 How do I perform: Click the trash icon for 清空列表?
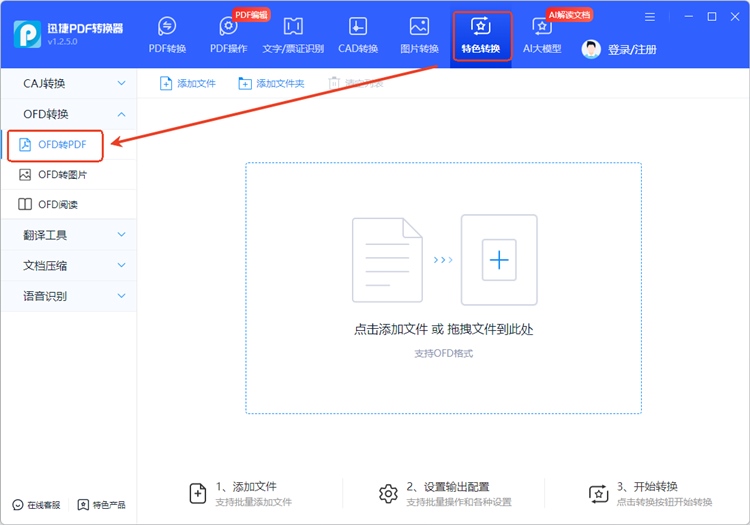(334, 83)
